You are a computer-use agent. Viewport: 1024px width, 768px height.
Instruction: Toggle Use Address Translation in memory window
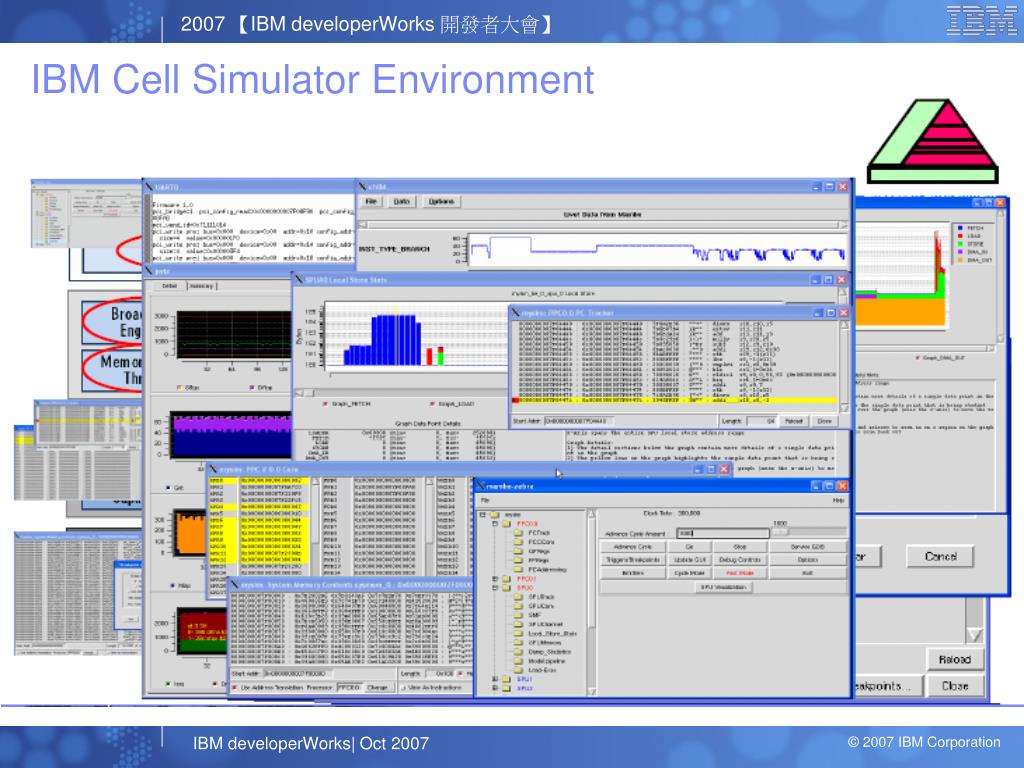coord(234,688)
